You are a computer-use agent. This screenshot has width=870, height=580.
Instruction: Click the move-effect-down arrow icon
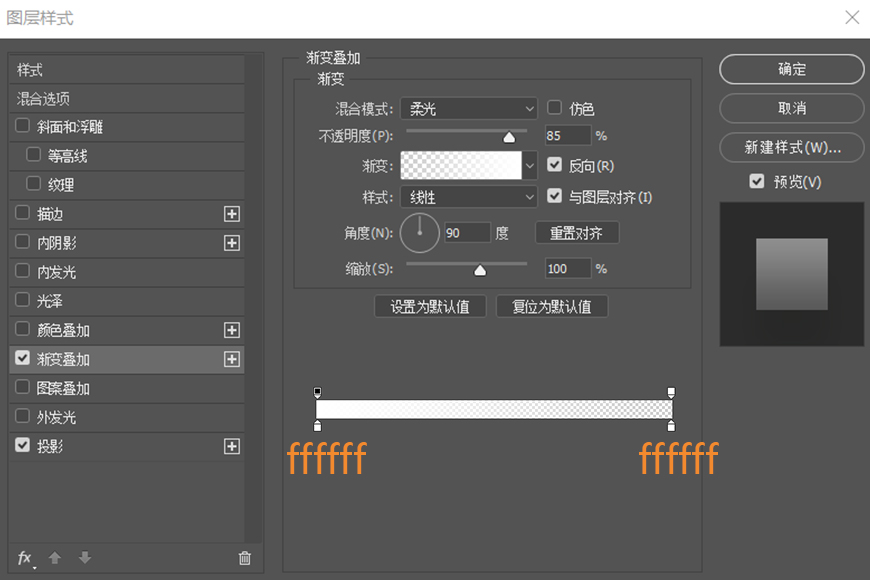pos(85,559)
